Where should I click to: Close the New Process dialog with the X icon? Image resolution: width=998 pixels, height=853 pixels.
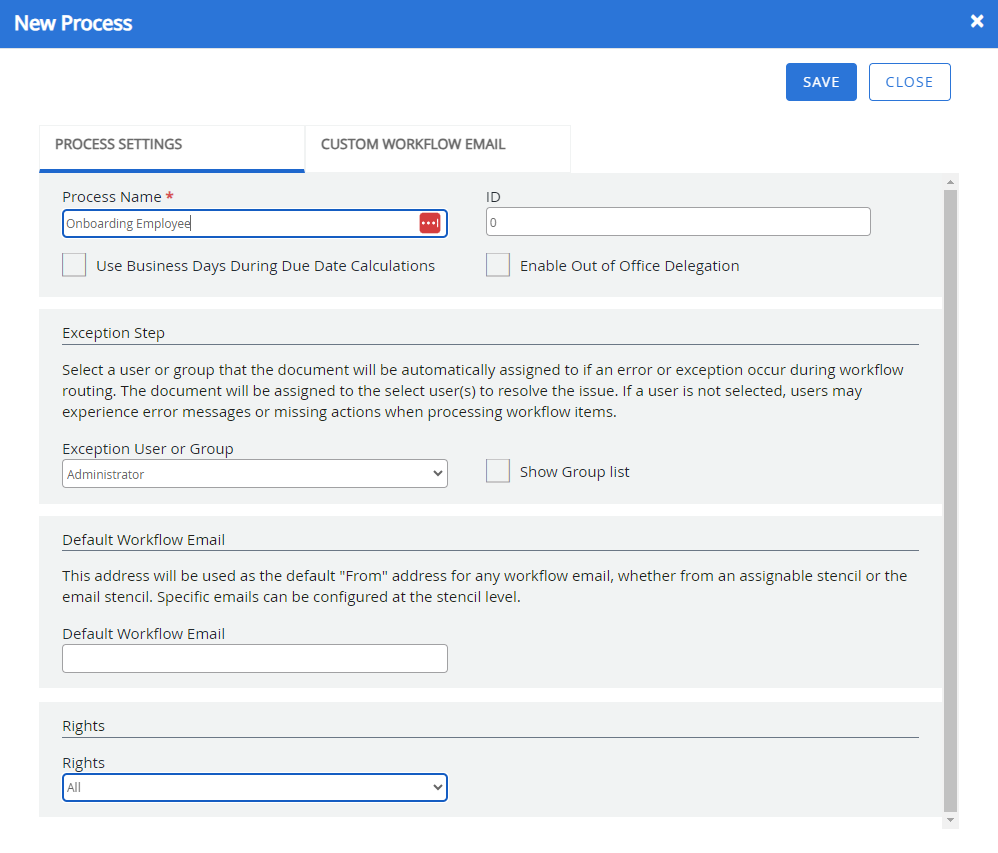click(x=977, y=22)
